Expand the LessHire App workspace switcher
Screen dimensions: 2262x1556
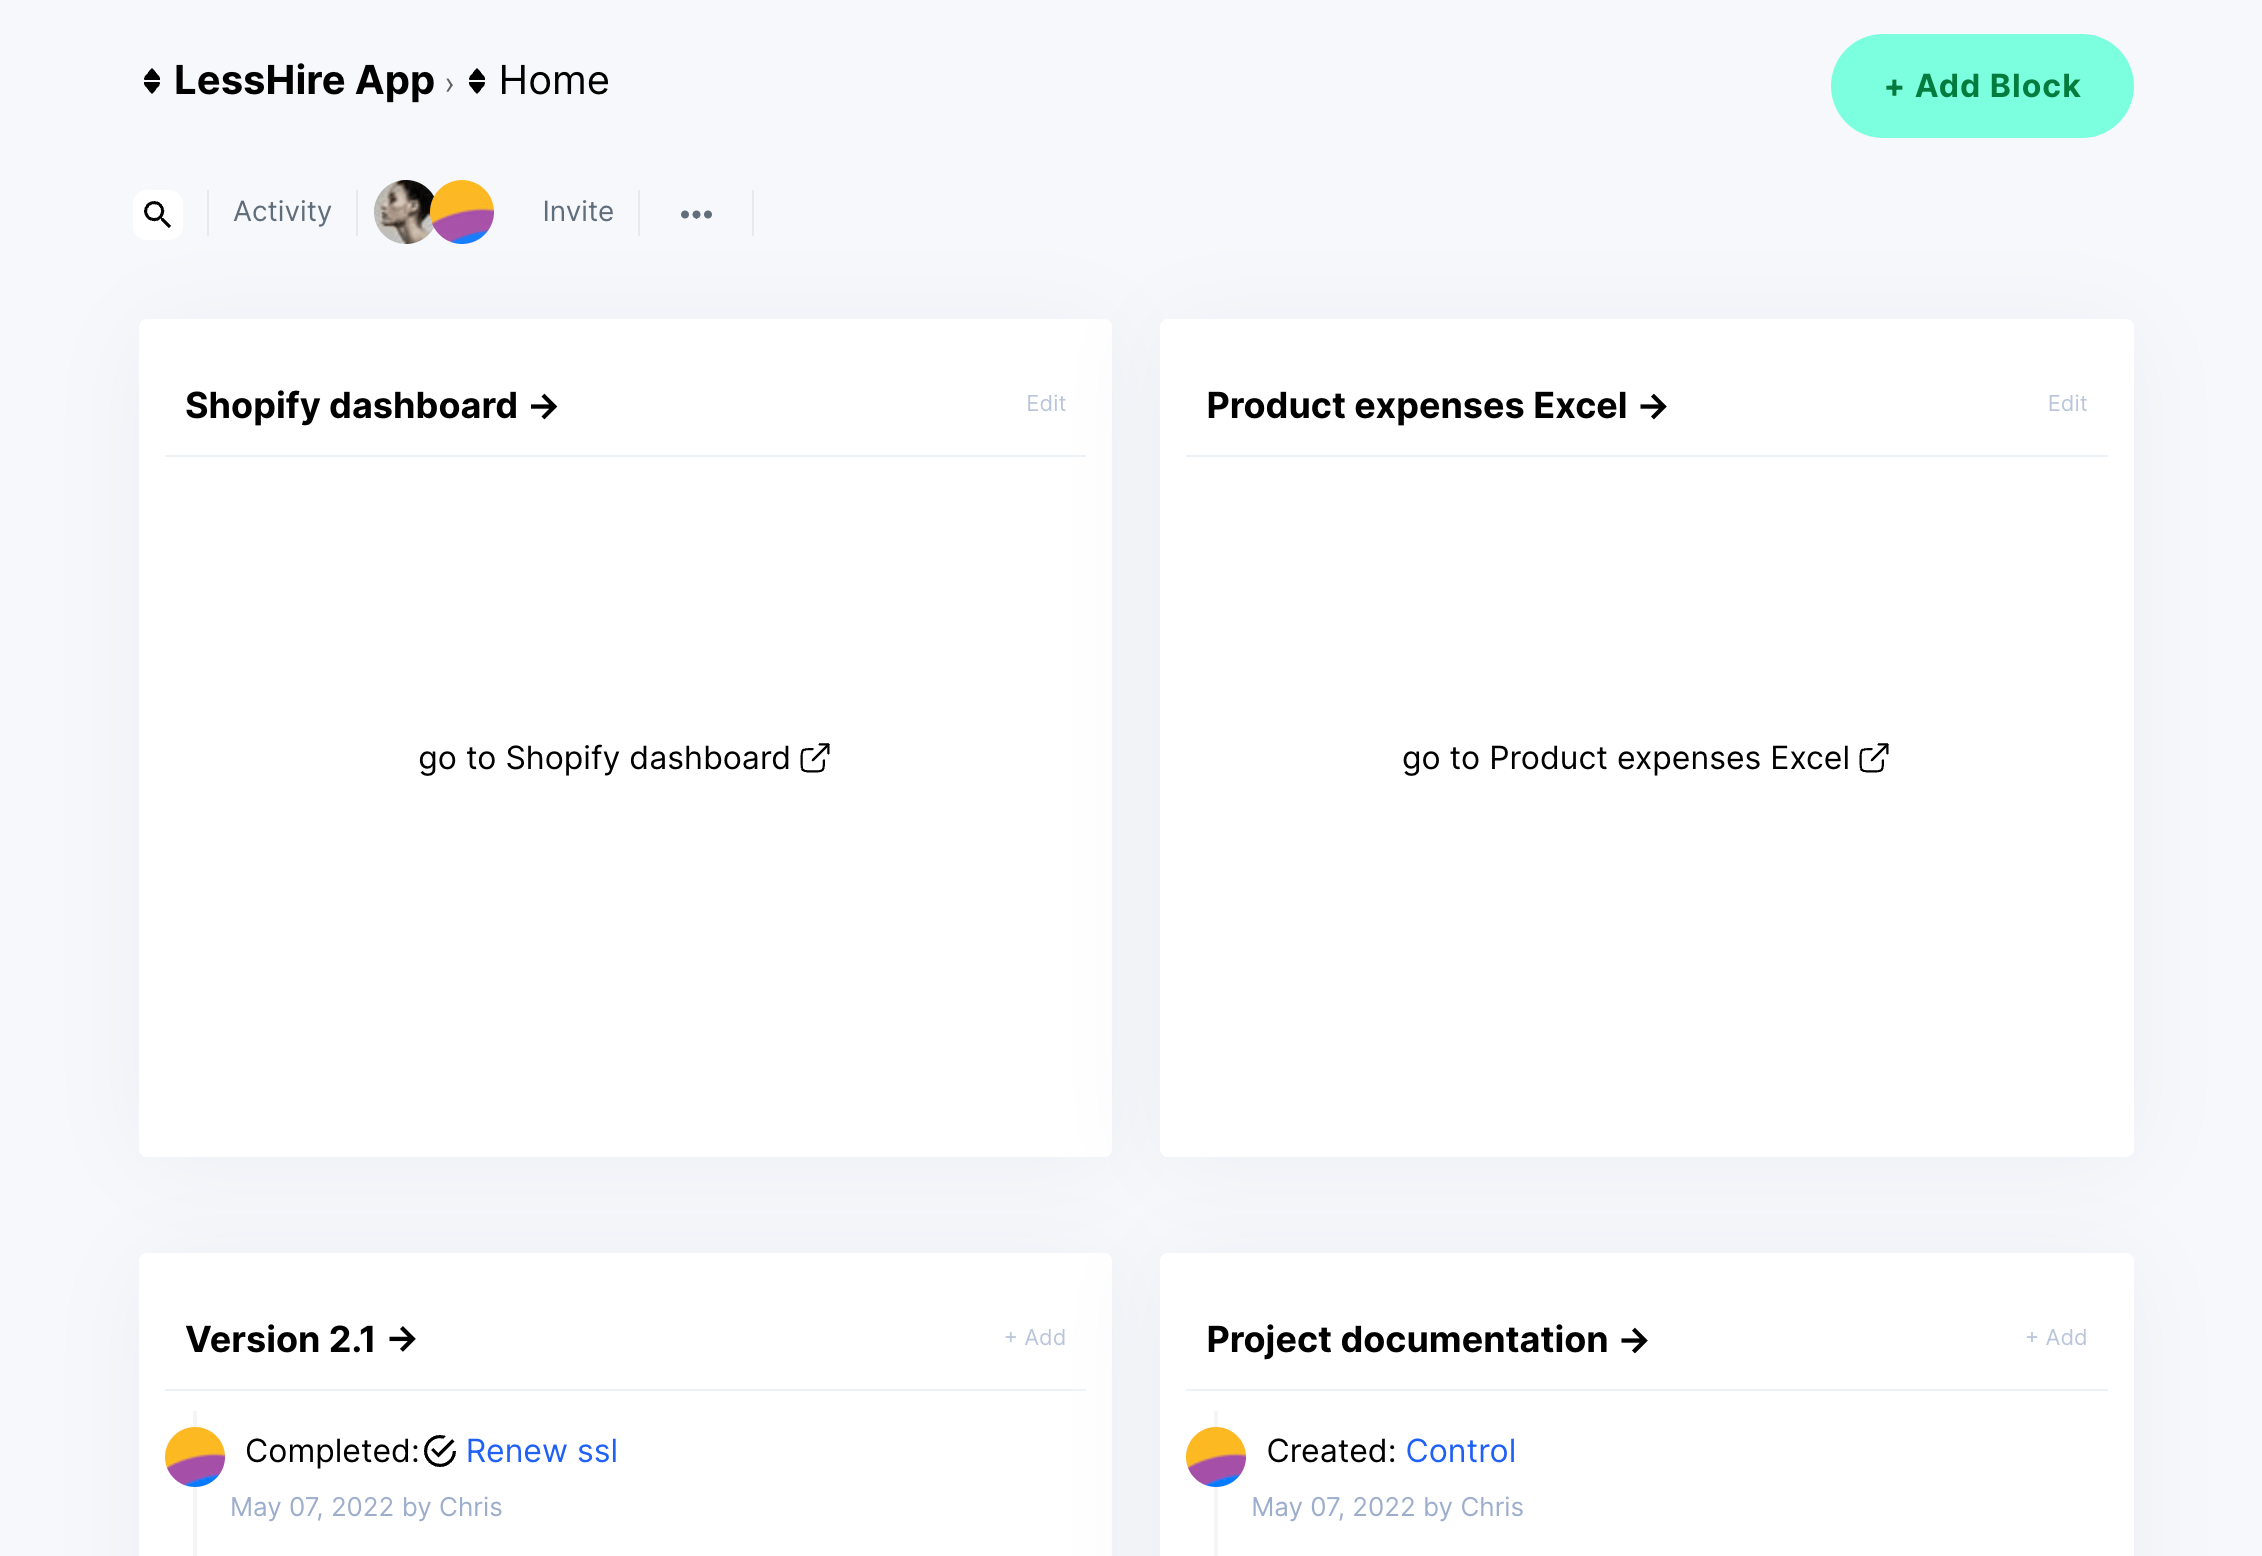coord(152,81)
